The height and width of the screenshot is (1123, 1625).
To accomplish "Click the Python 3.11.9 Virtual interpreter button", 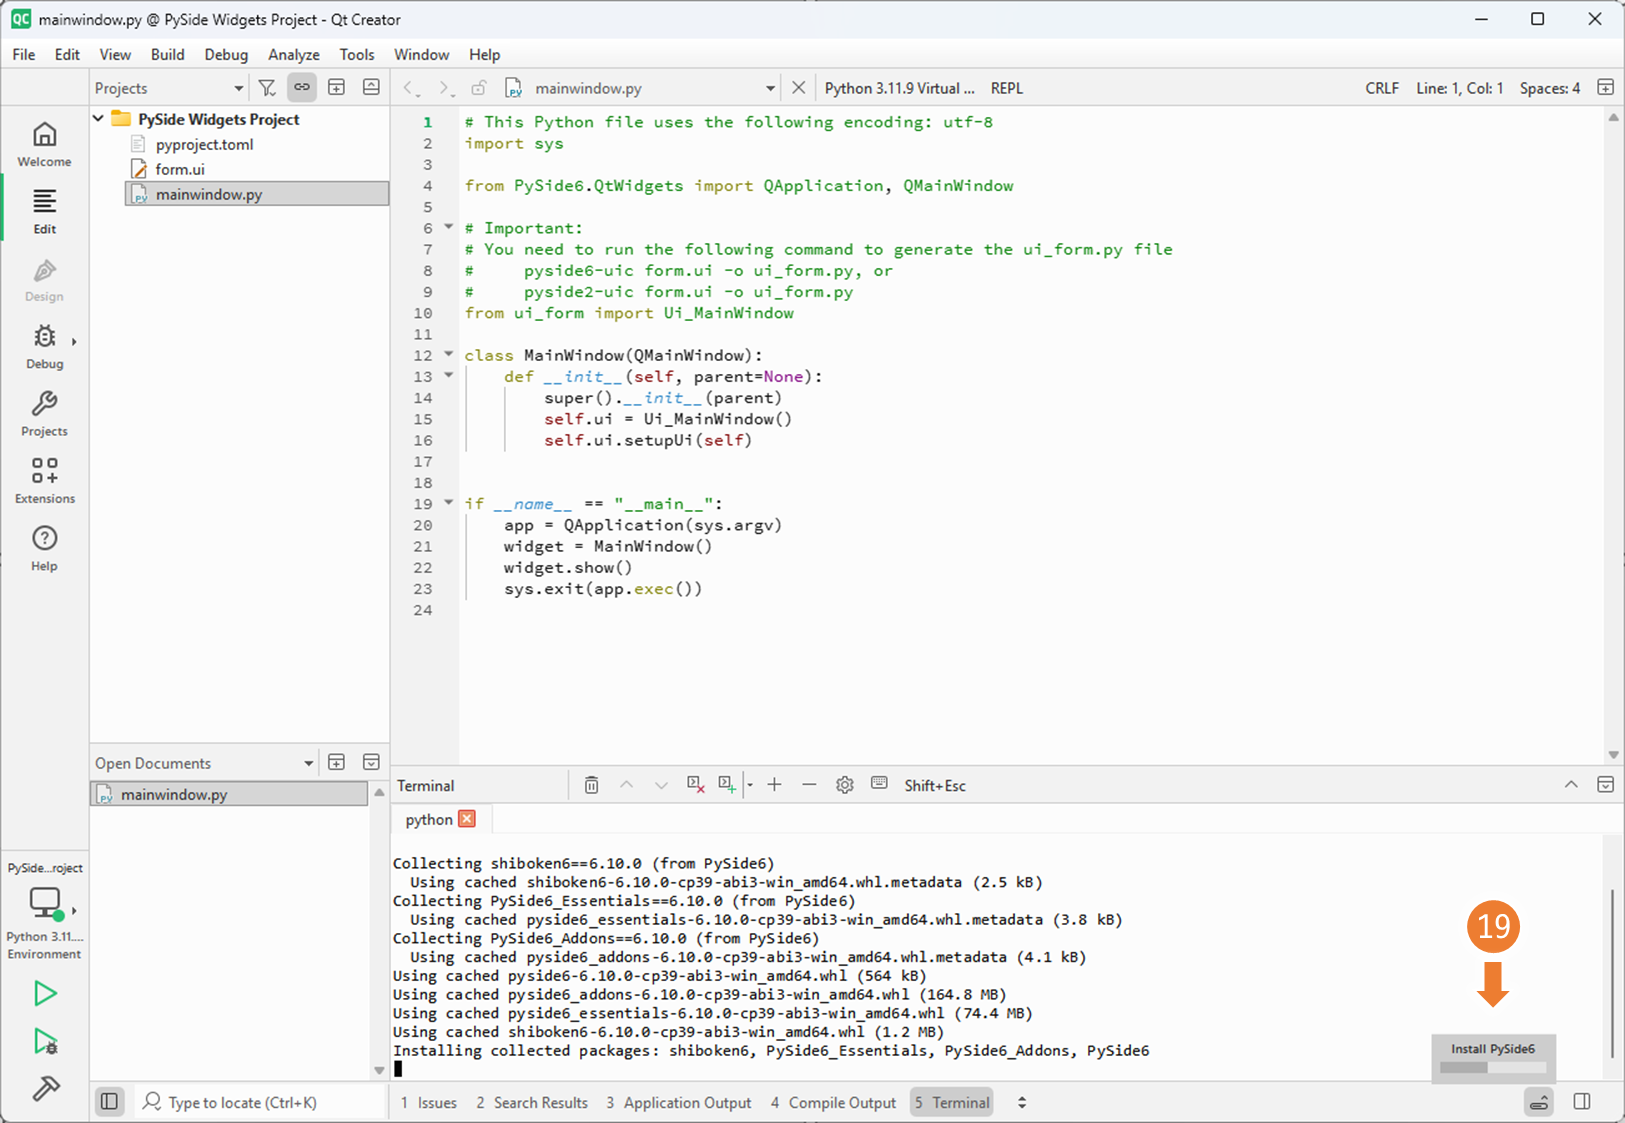I will [x=900, y=88].
